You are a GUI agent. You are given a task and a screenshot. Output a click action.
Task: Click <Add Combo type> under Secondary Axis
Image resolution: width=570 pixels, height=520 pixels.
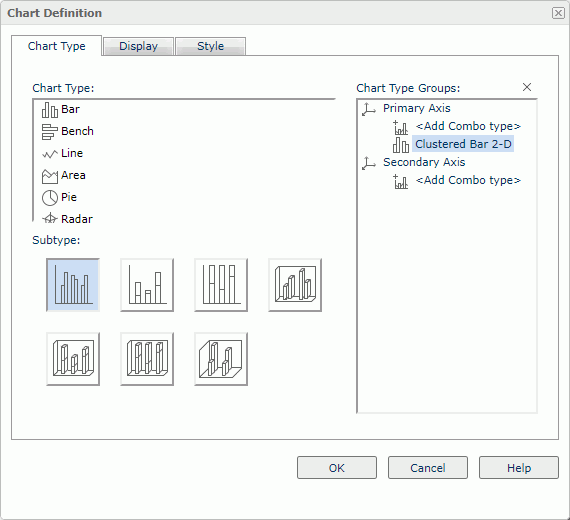click(468, 180)
